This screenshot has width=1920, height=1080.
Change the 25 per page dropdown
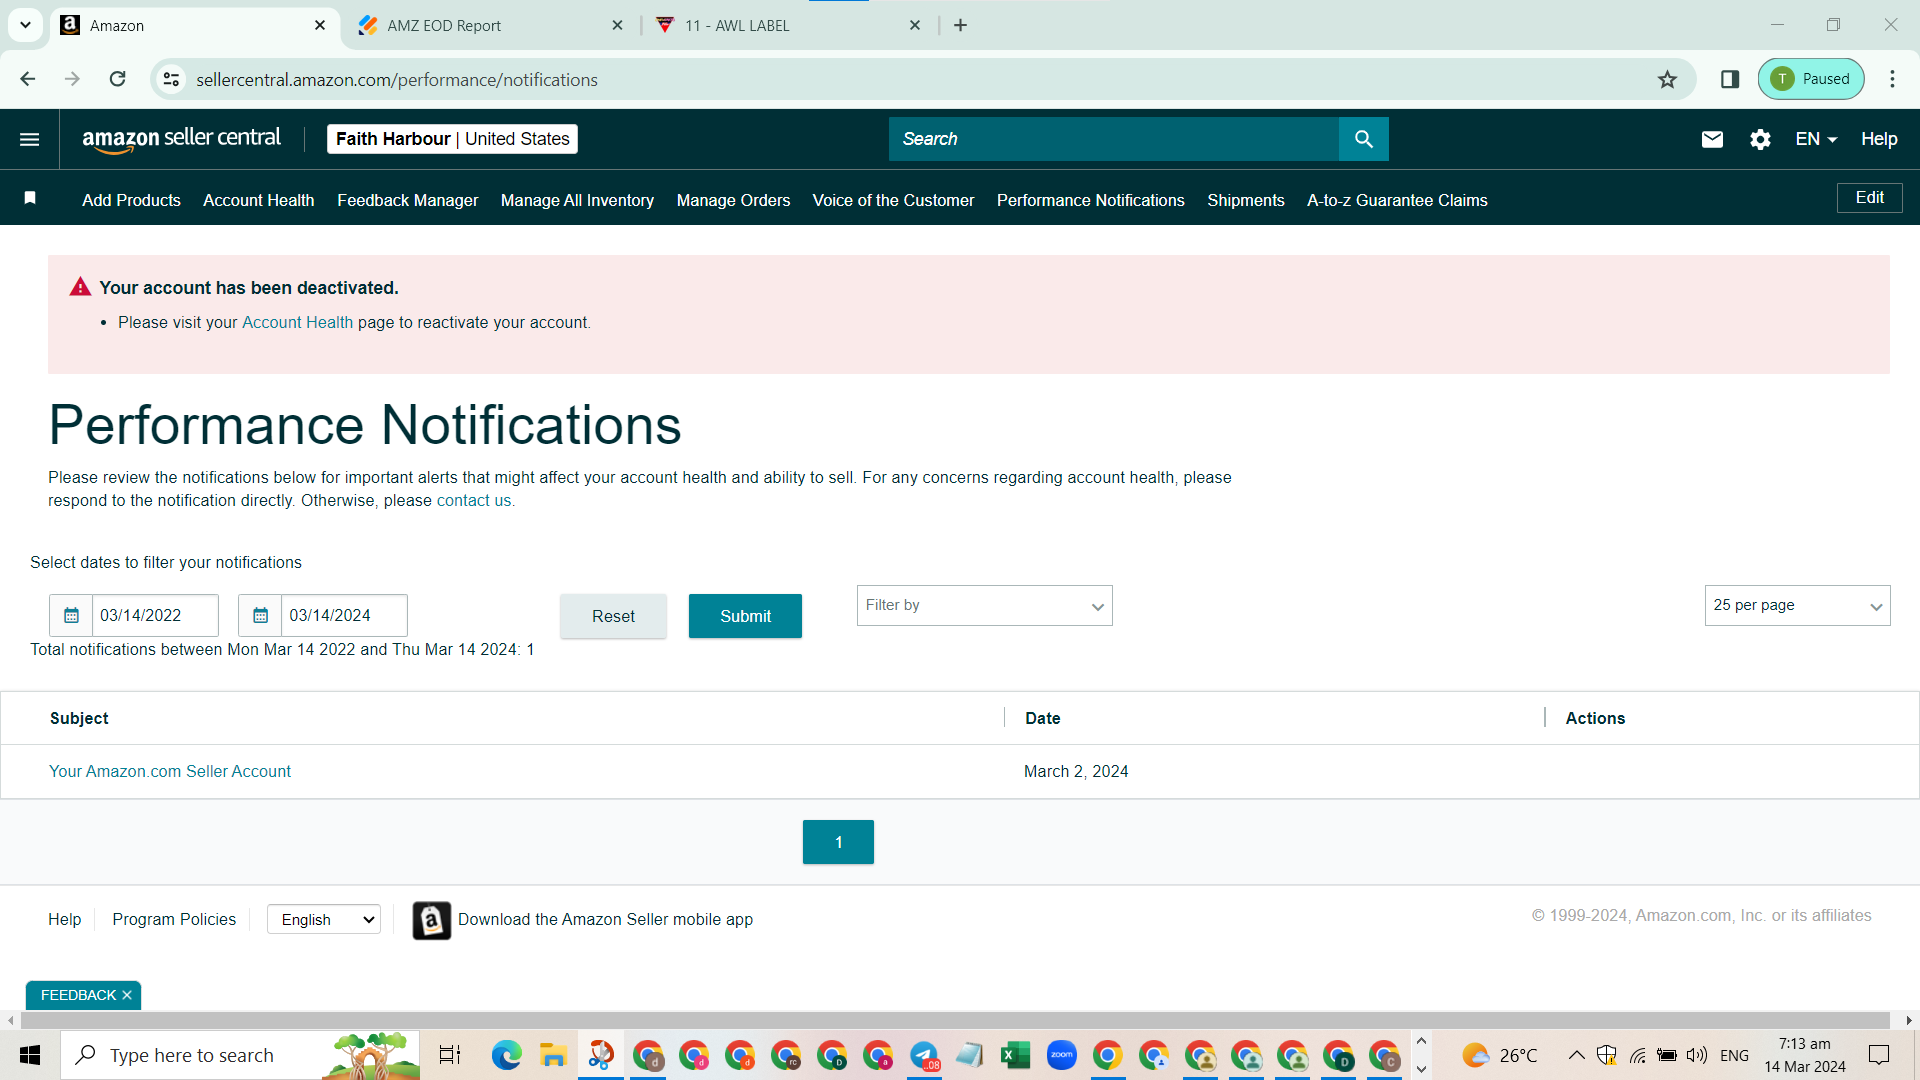coord(1797,606)
